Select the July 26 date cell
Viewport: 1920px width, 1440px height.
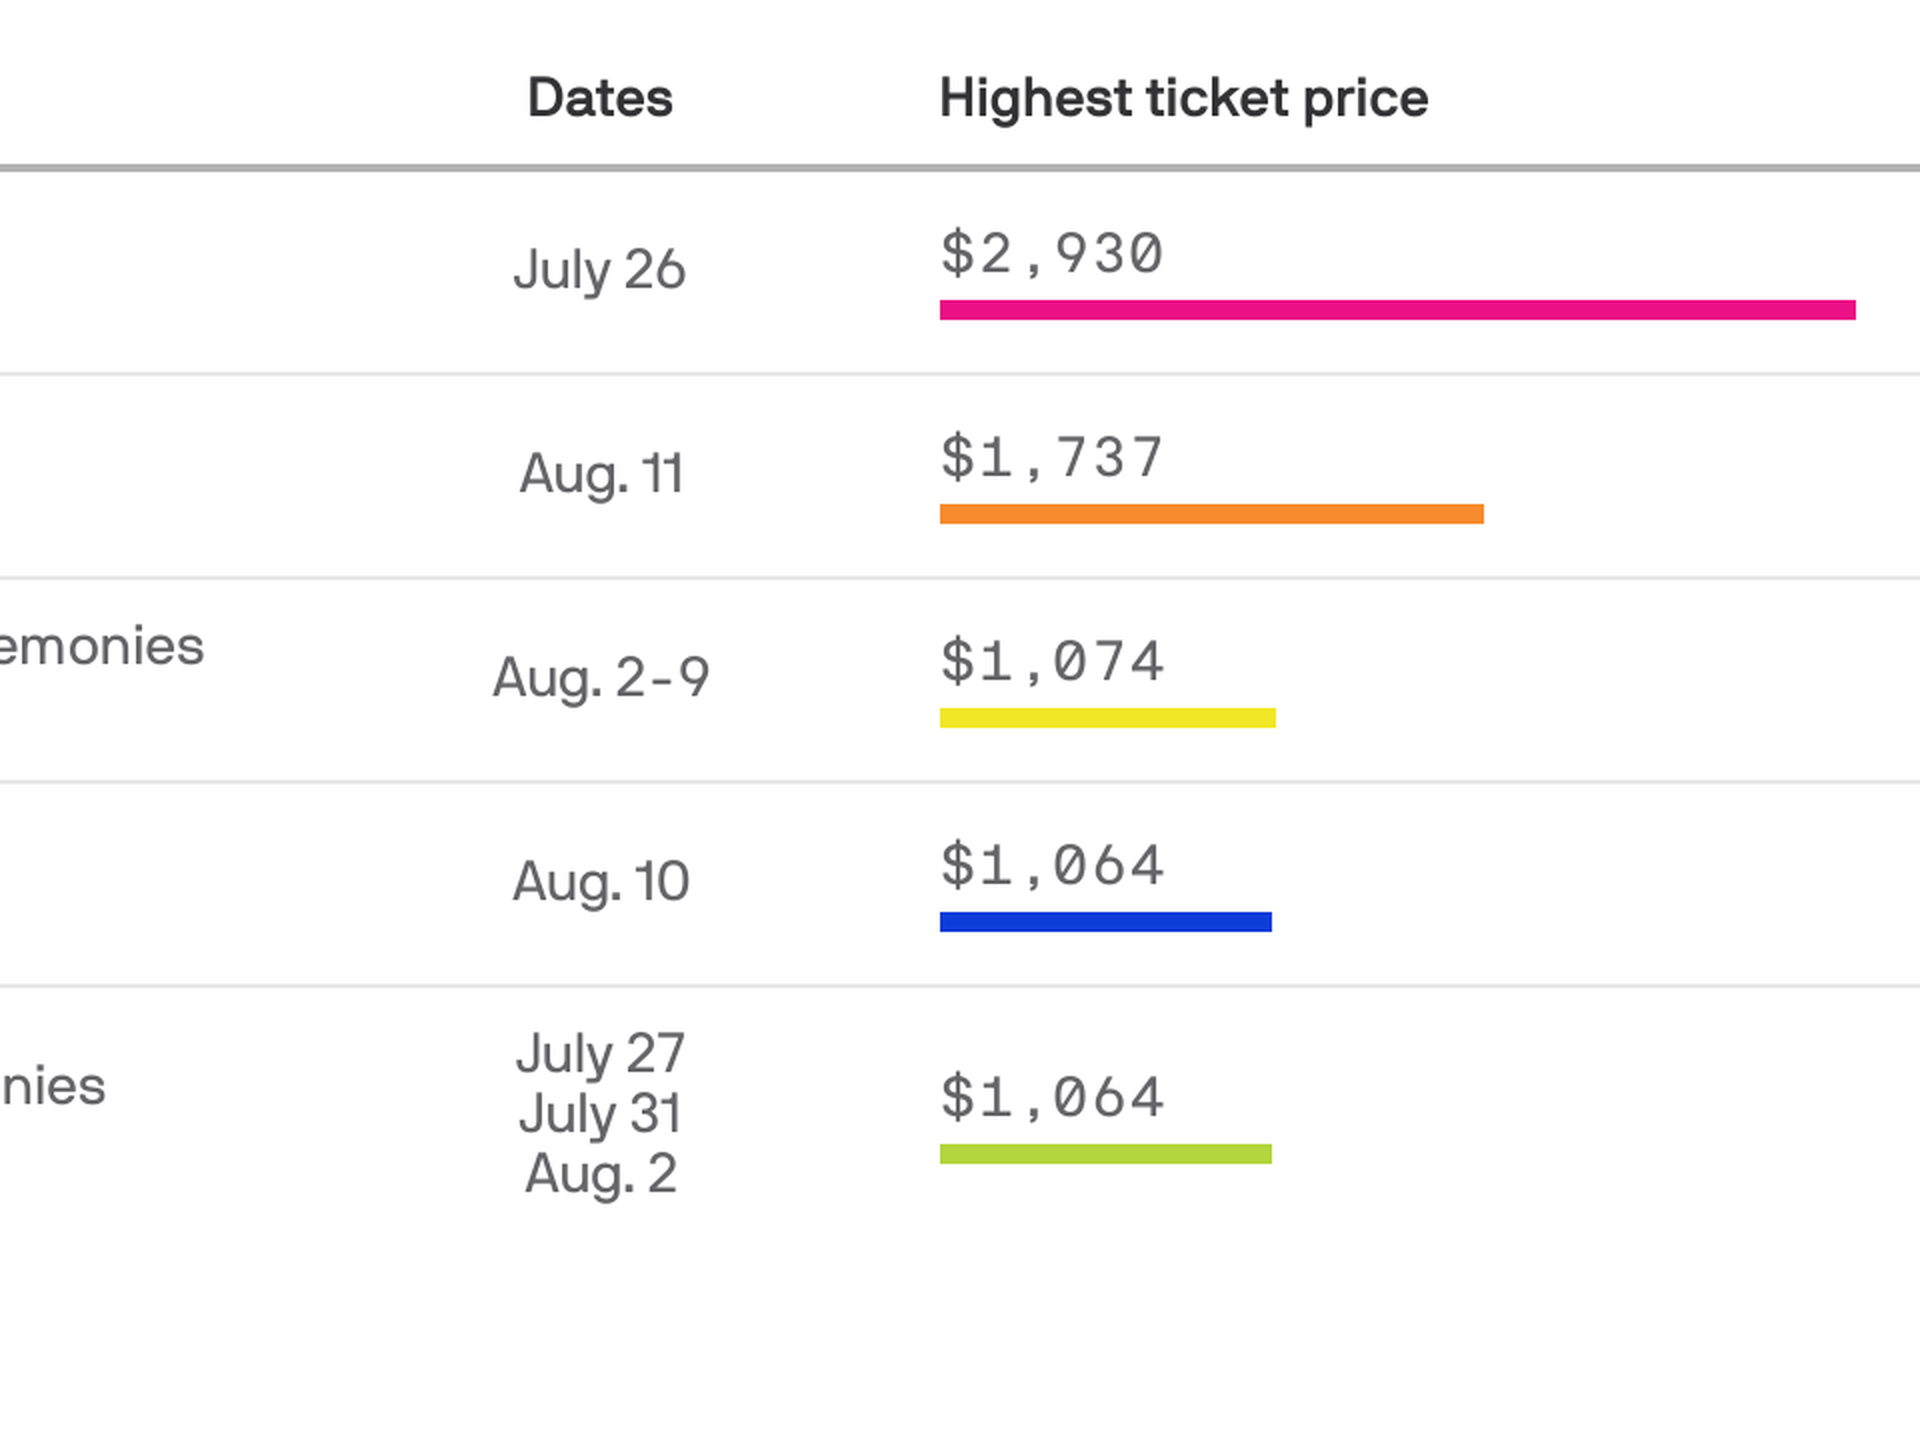599,270
